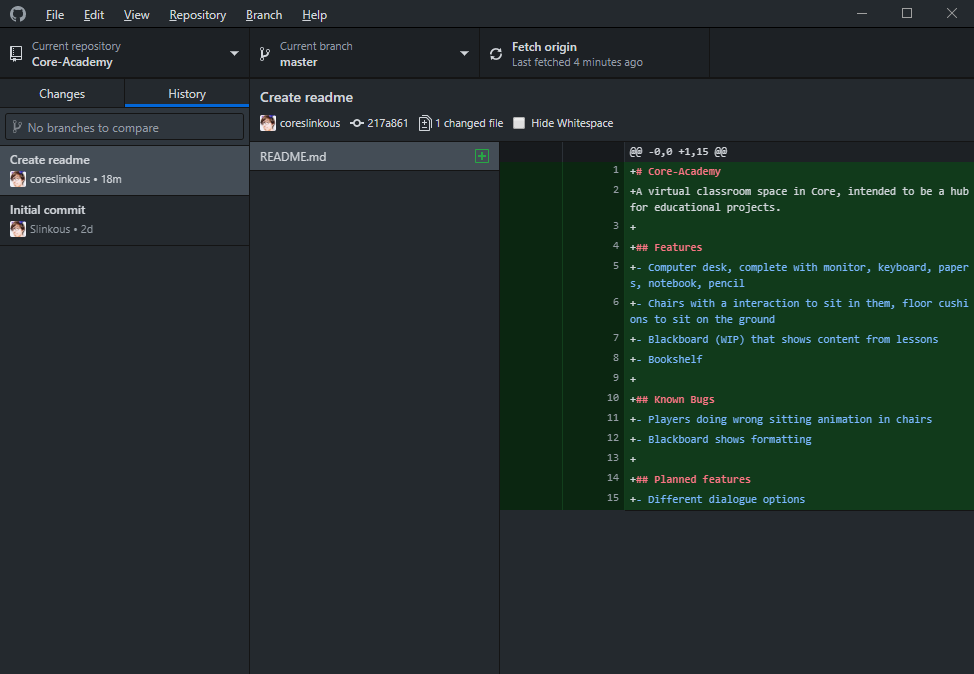Click the changed file icon beside 1 changed file

(x=424, y=122)
